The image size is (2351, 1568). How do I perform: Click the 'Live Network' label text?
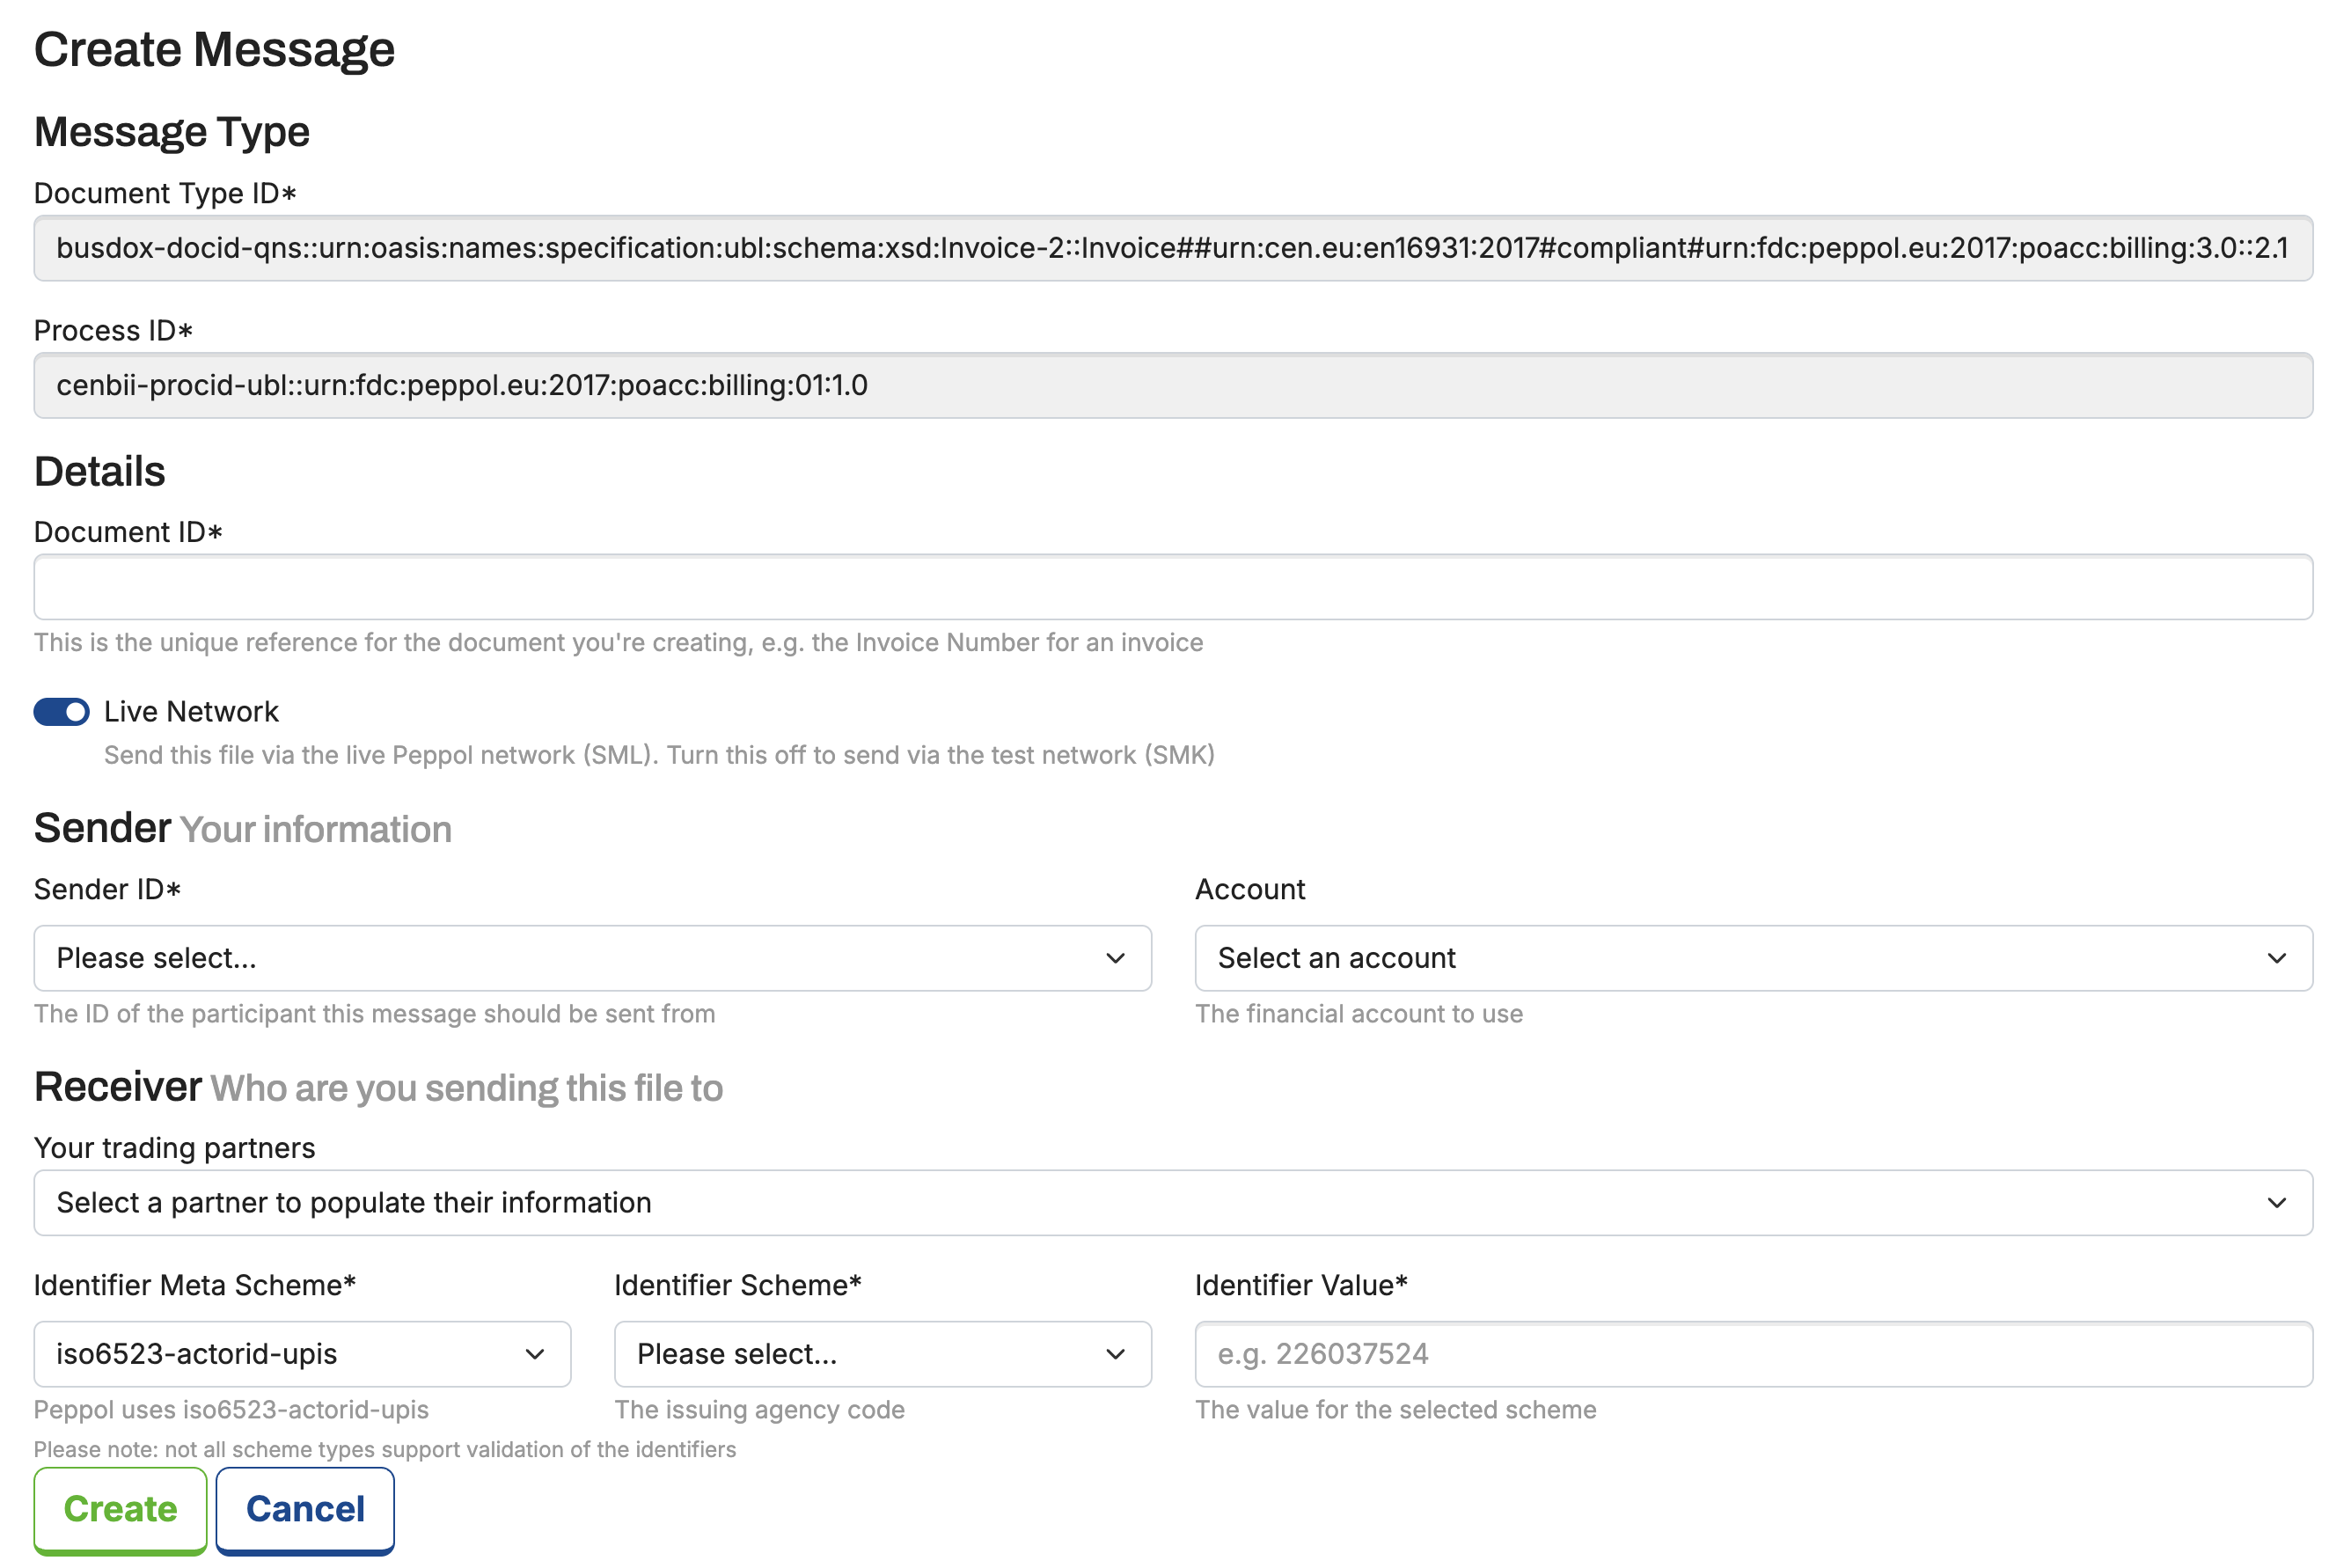point(191,711)
